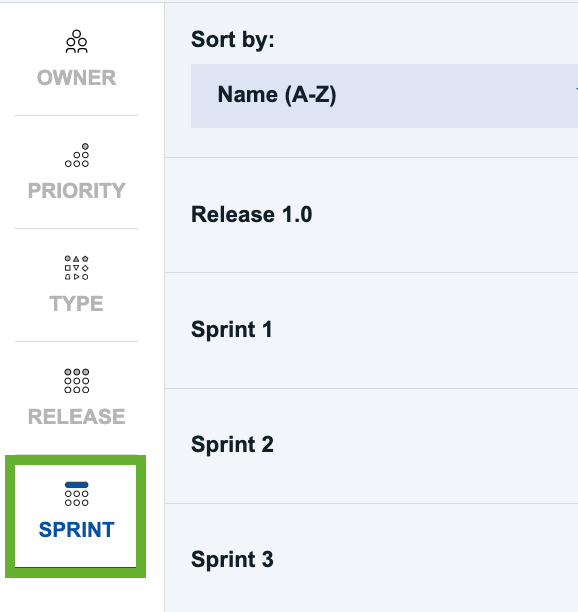Select the Release 1.0 row
578x612 pixels.
click(x=371, y=215)
